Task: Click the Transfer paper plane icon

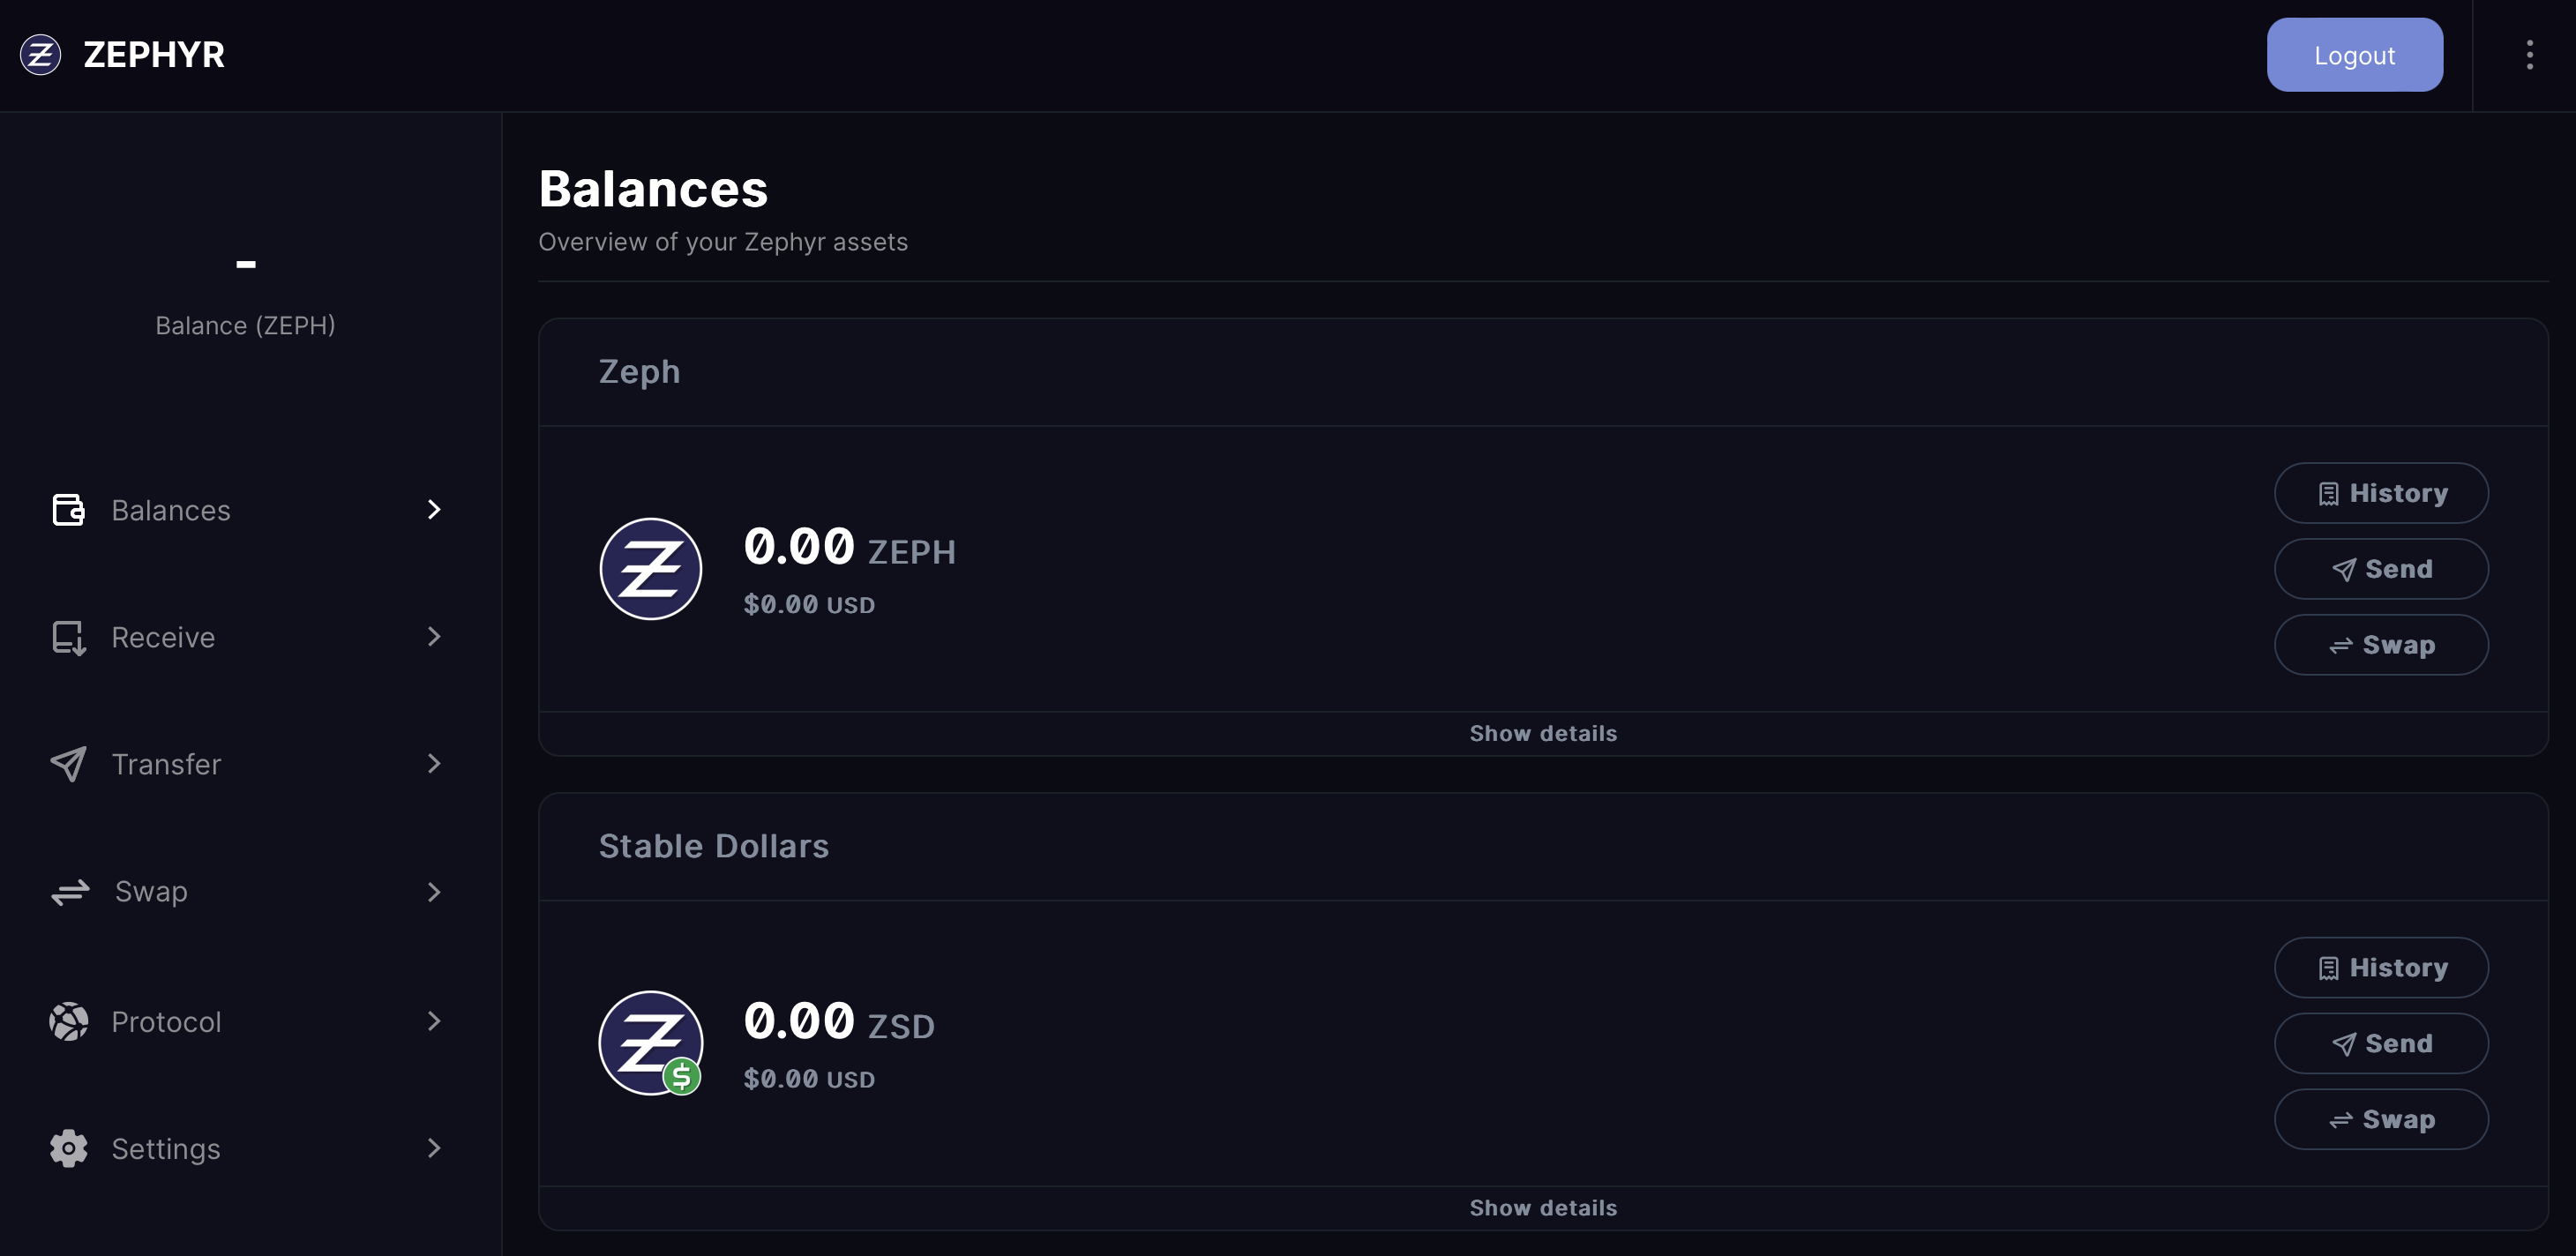Action: coord(68,764)
